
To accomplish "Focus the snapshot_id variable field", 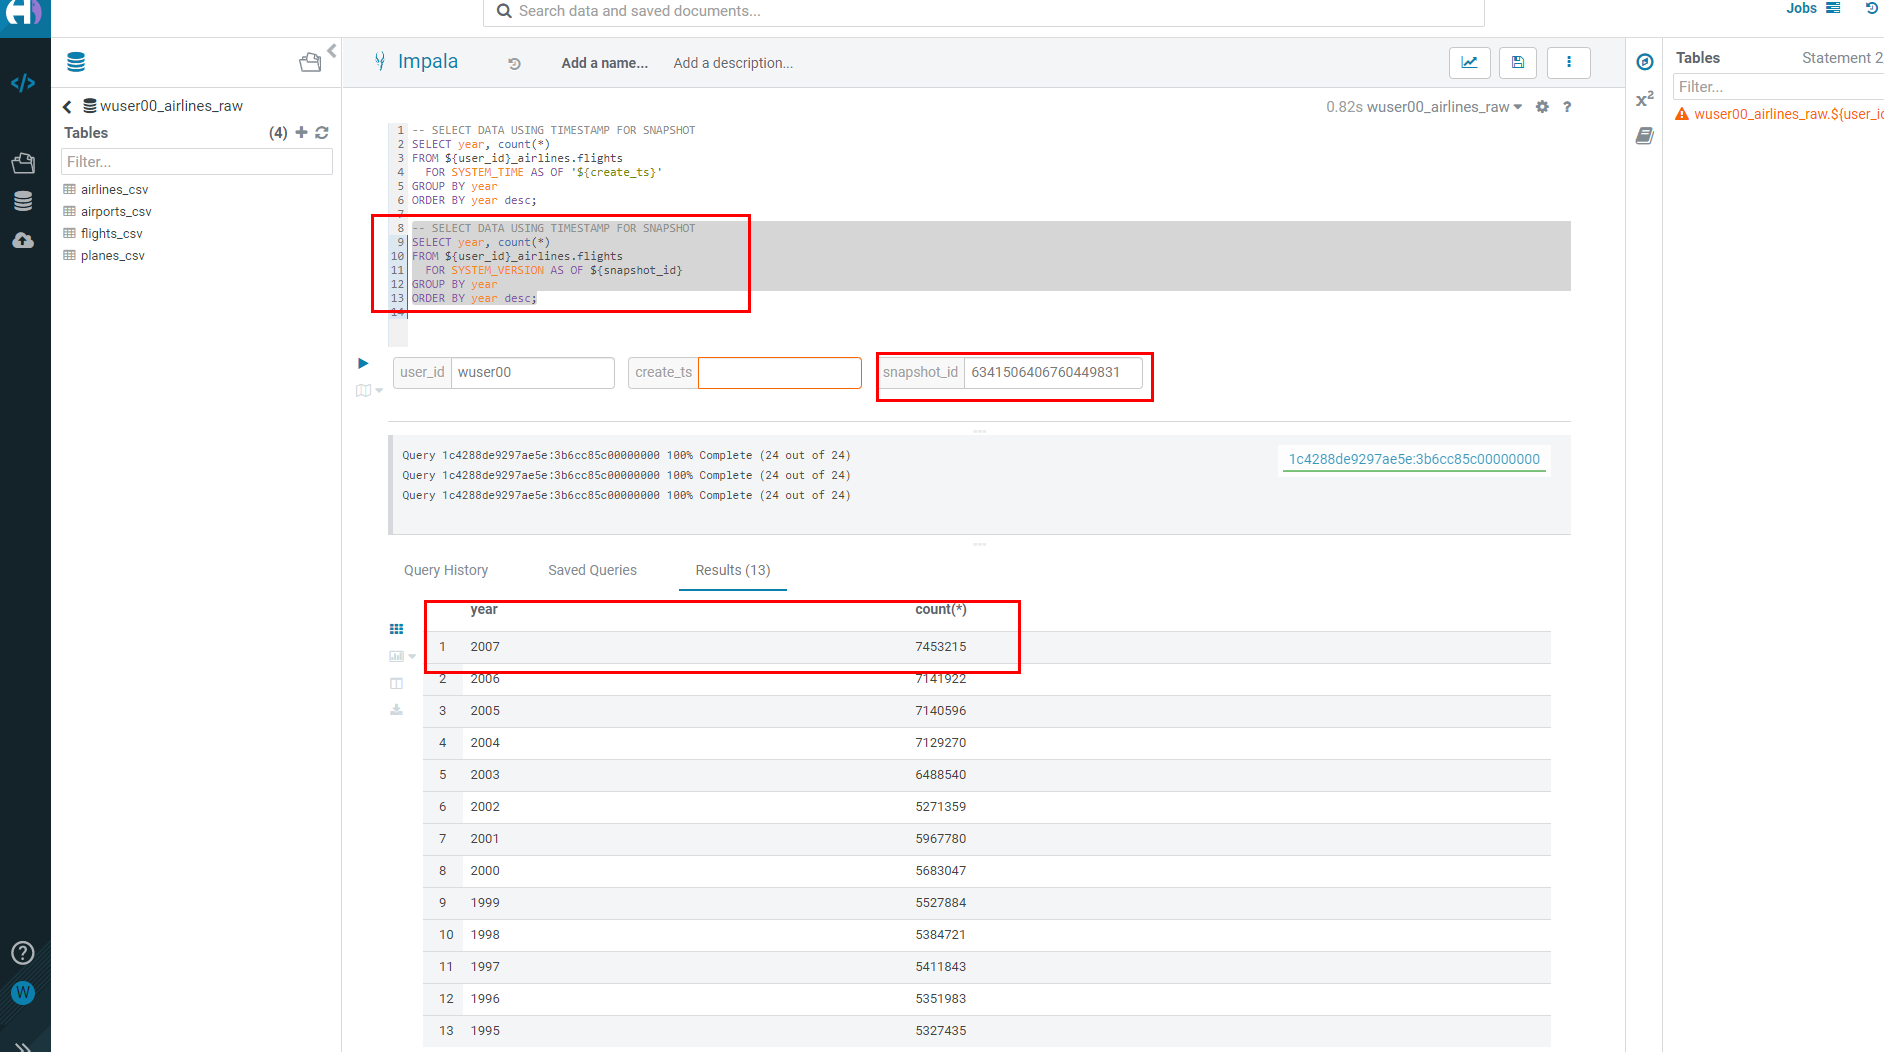I will [x=1052, y=372].
